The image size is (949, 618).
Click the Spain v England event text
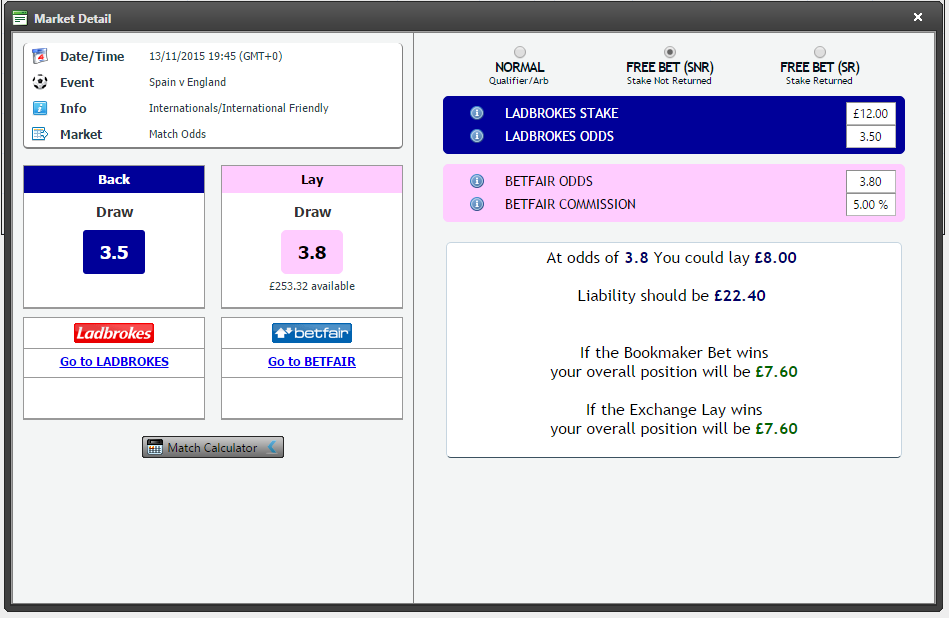188,82
